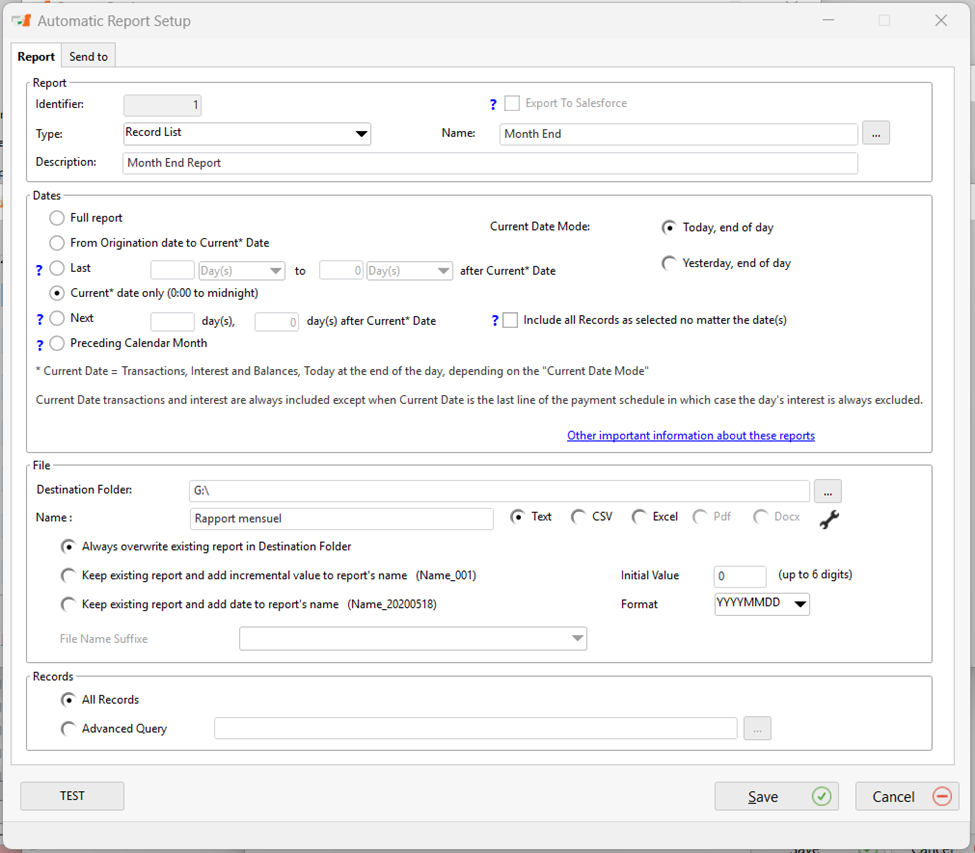Expand the YYYYMMDD Format dropdown

[799, 604]
